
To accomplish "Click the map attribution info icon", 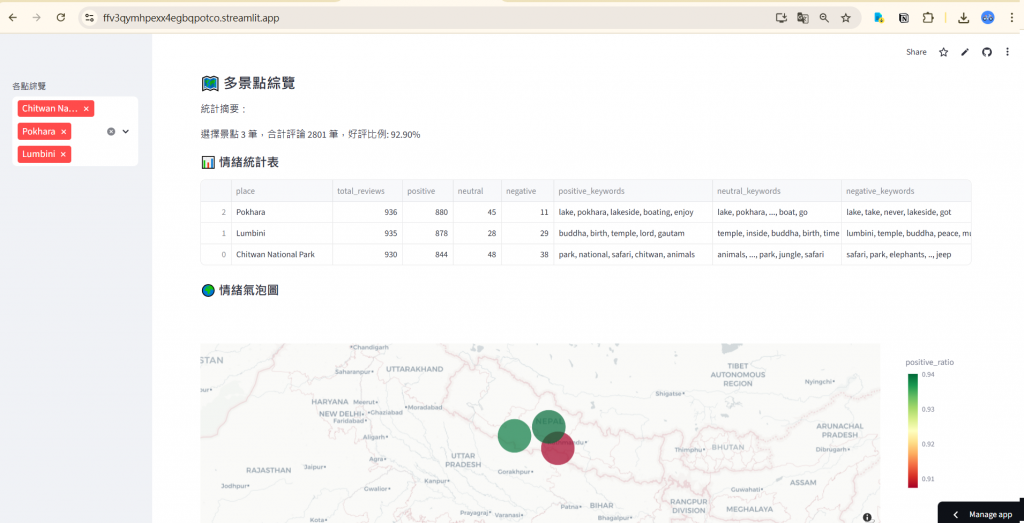I will tap(867, 517).
